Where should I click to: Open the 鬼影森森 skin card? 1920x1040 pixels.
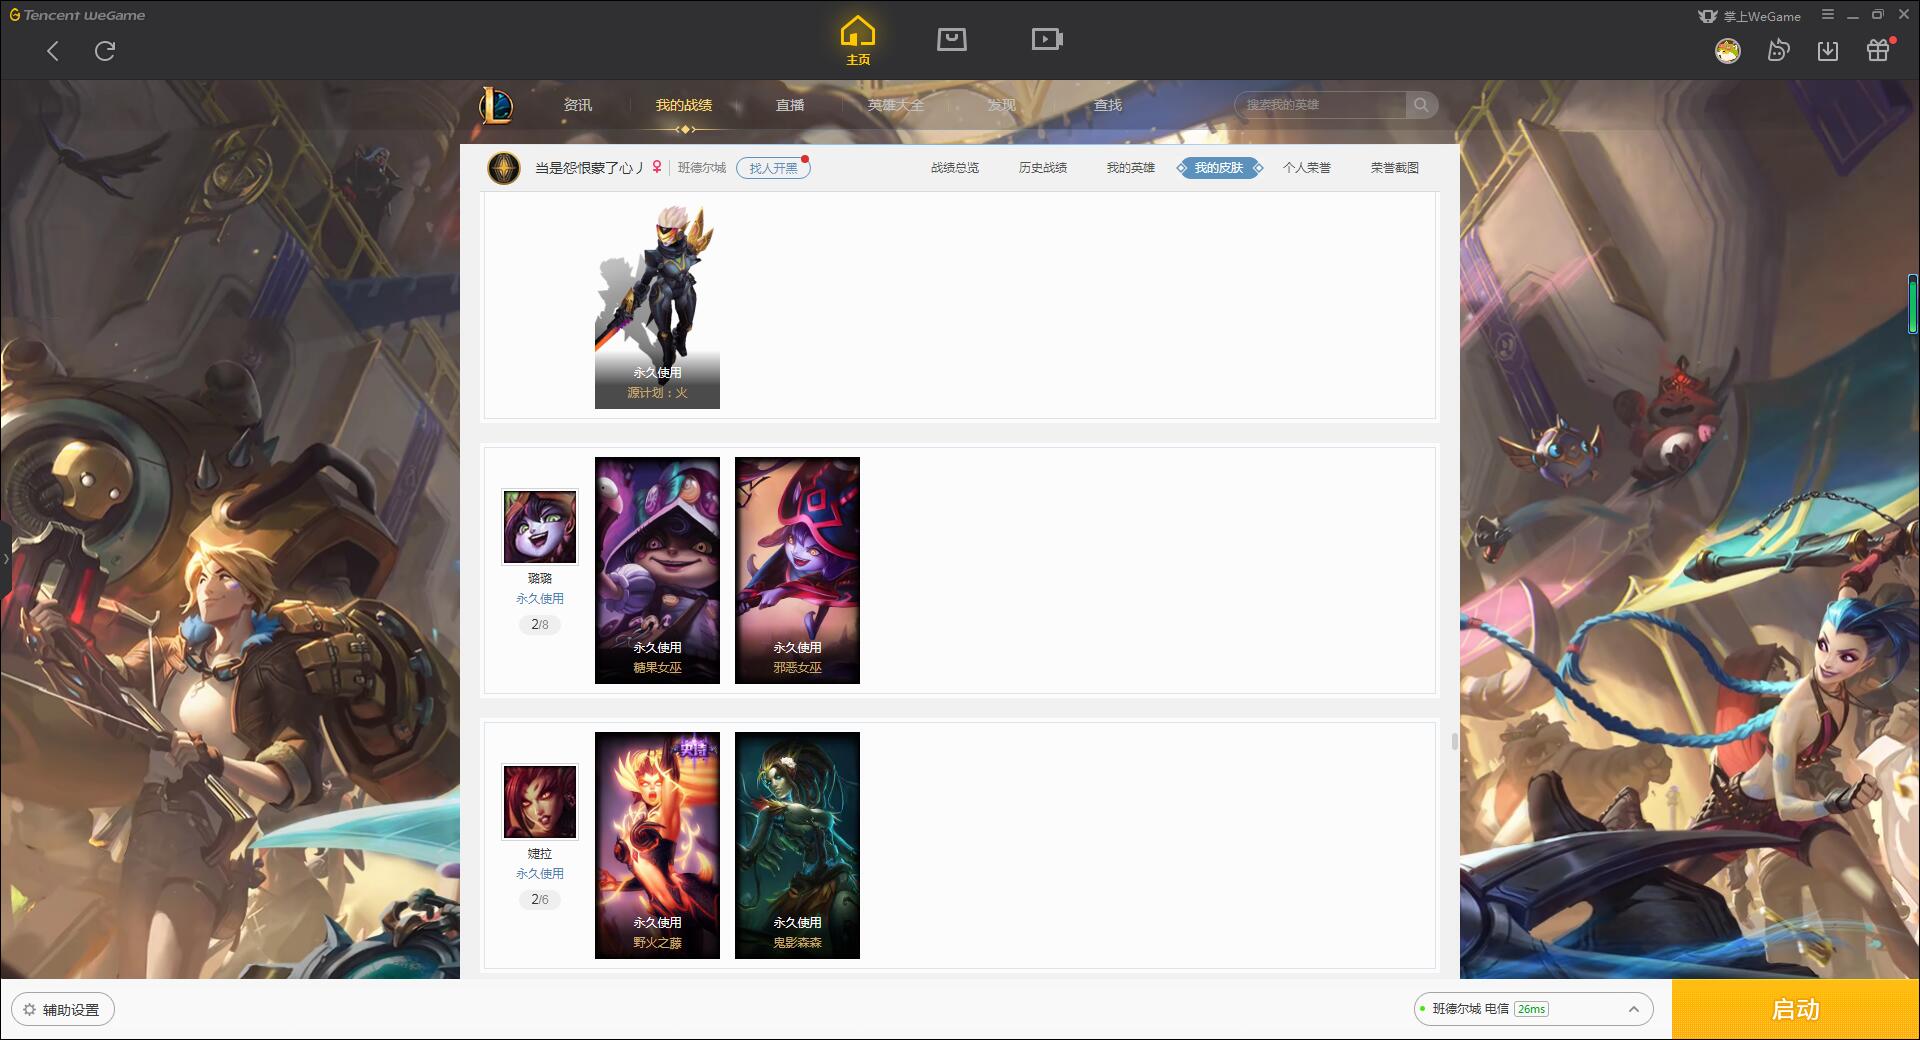click(797, 845)
